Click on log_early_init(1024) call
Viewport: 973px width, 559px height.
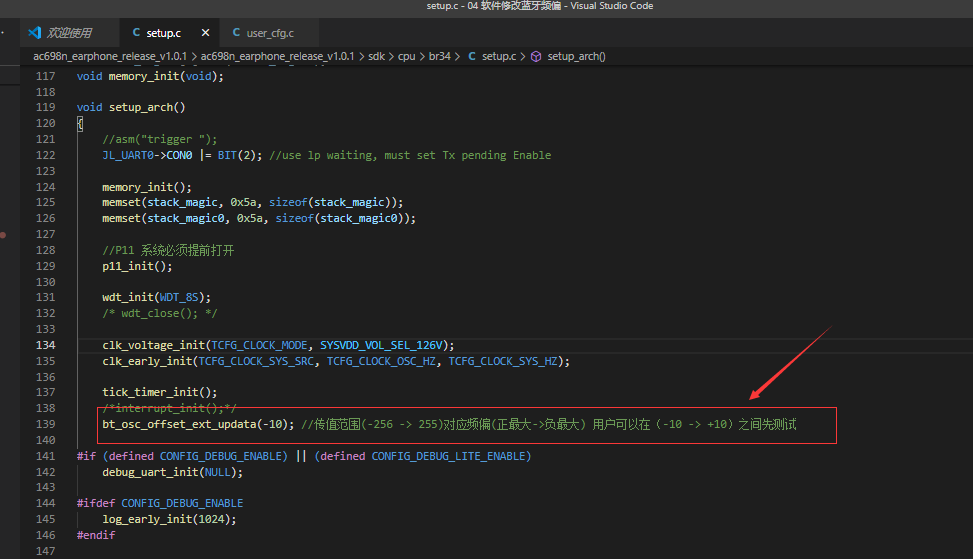pyautogui.click(x=169, y=519)
